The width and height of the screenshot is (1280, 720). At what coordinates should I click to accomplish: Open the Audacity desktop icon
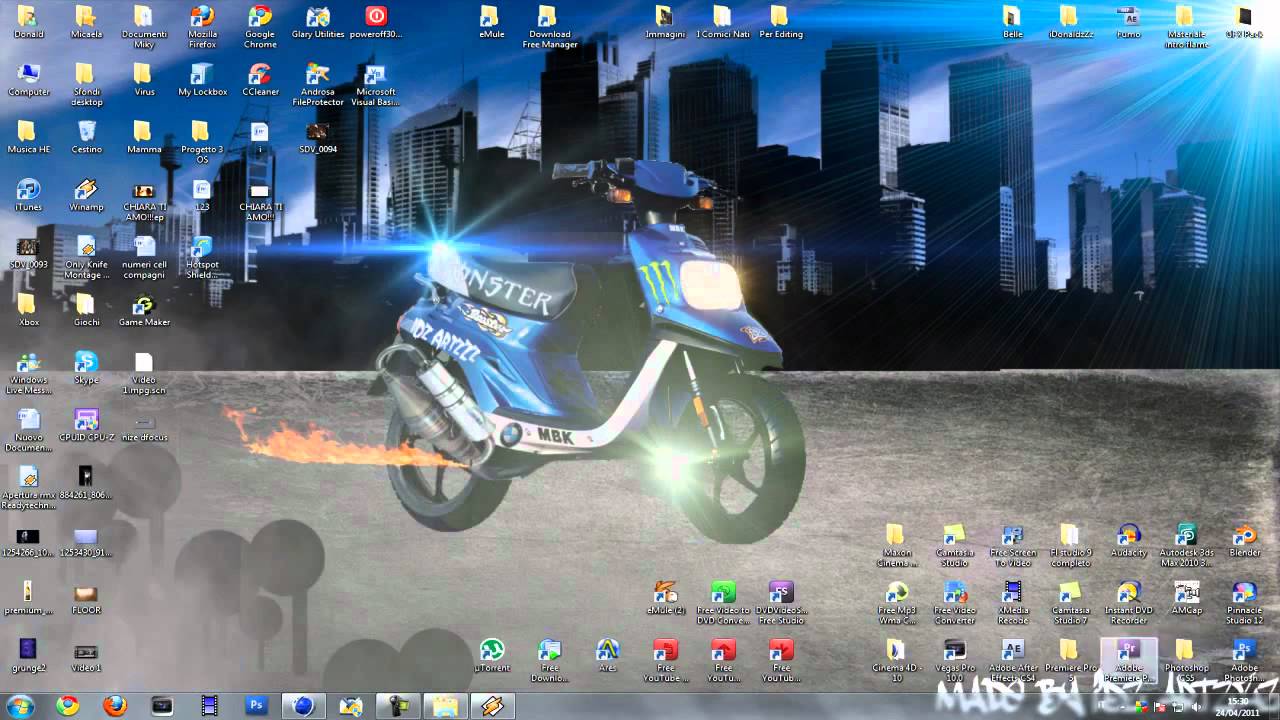(1128, 541)
